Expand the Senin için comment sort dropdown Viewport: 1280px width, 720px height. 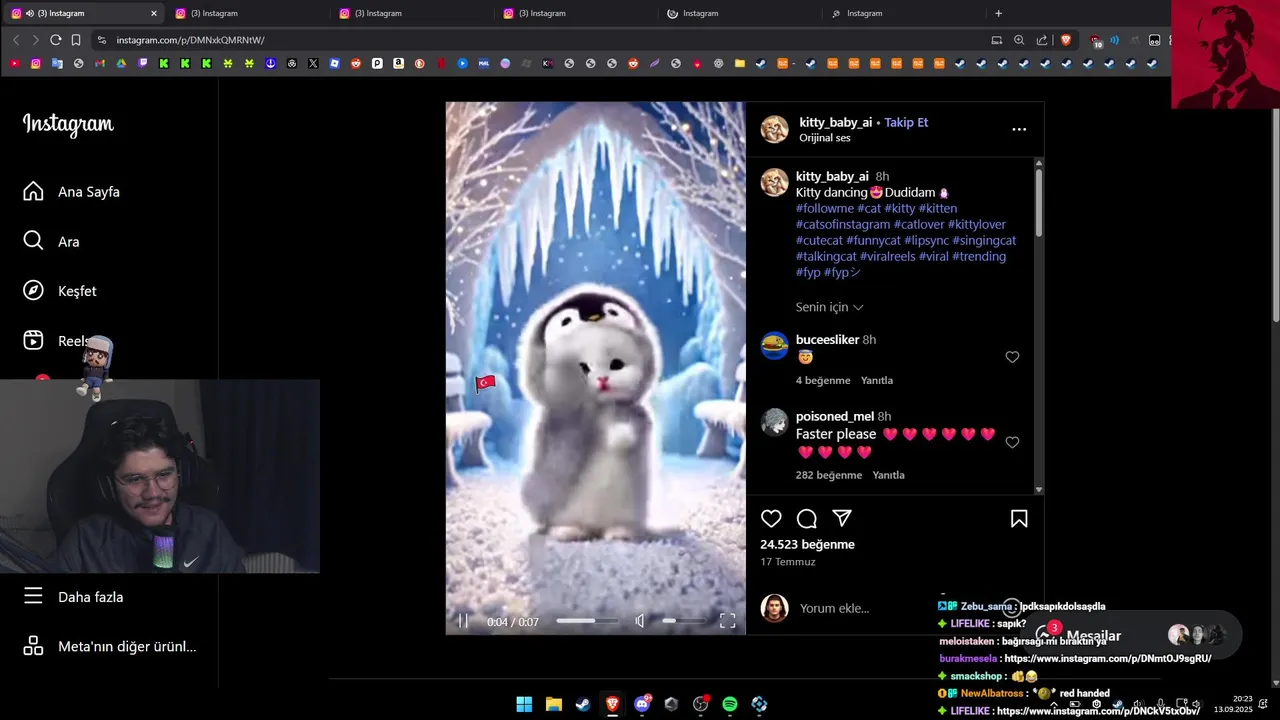coord(829,307)
